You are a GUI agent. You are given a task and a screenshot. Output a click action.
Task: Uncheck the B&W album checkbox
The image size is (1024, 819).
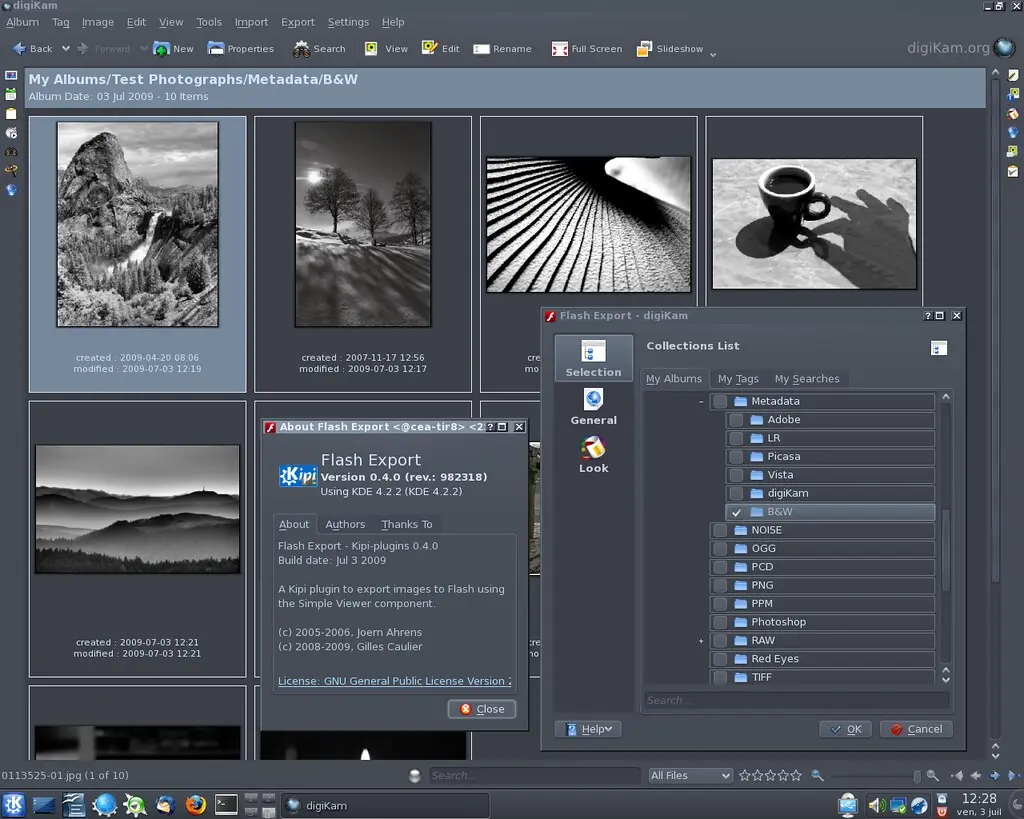point(736,512)
